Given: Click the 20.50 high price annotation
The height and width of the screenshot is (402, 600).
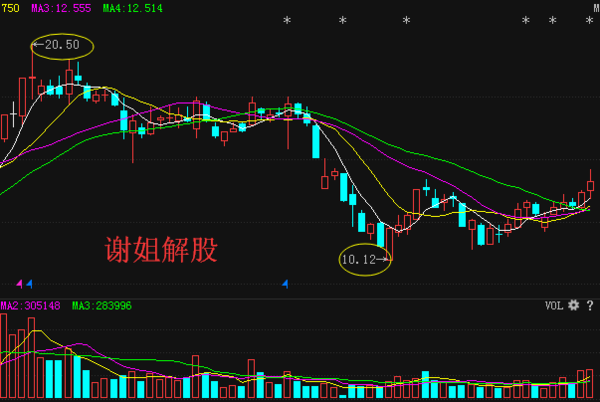Looking at the screenshot, I should [61, 45].
